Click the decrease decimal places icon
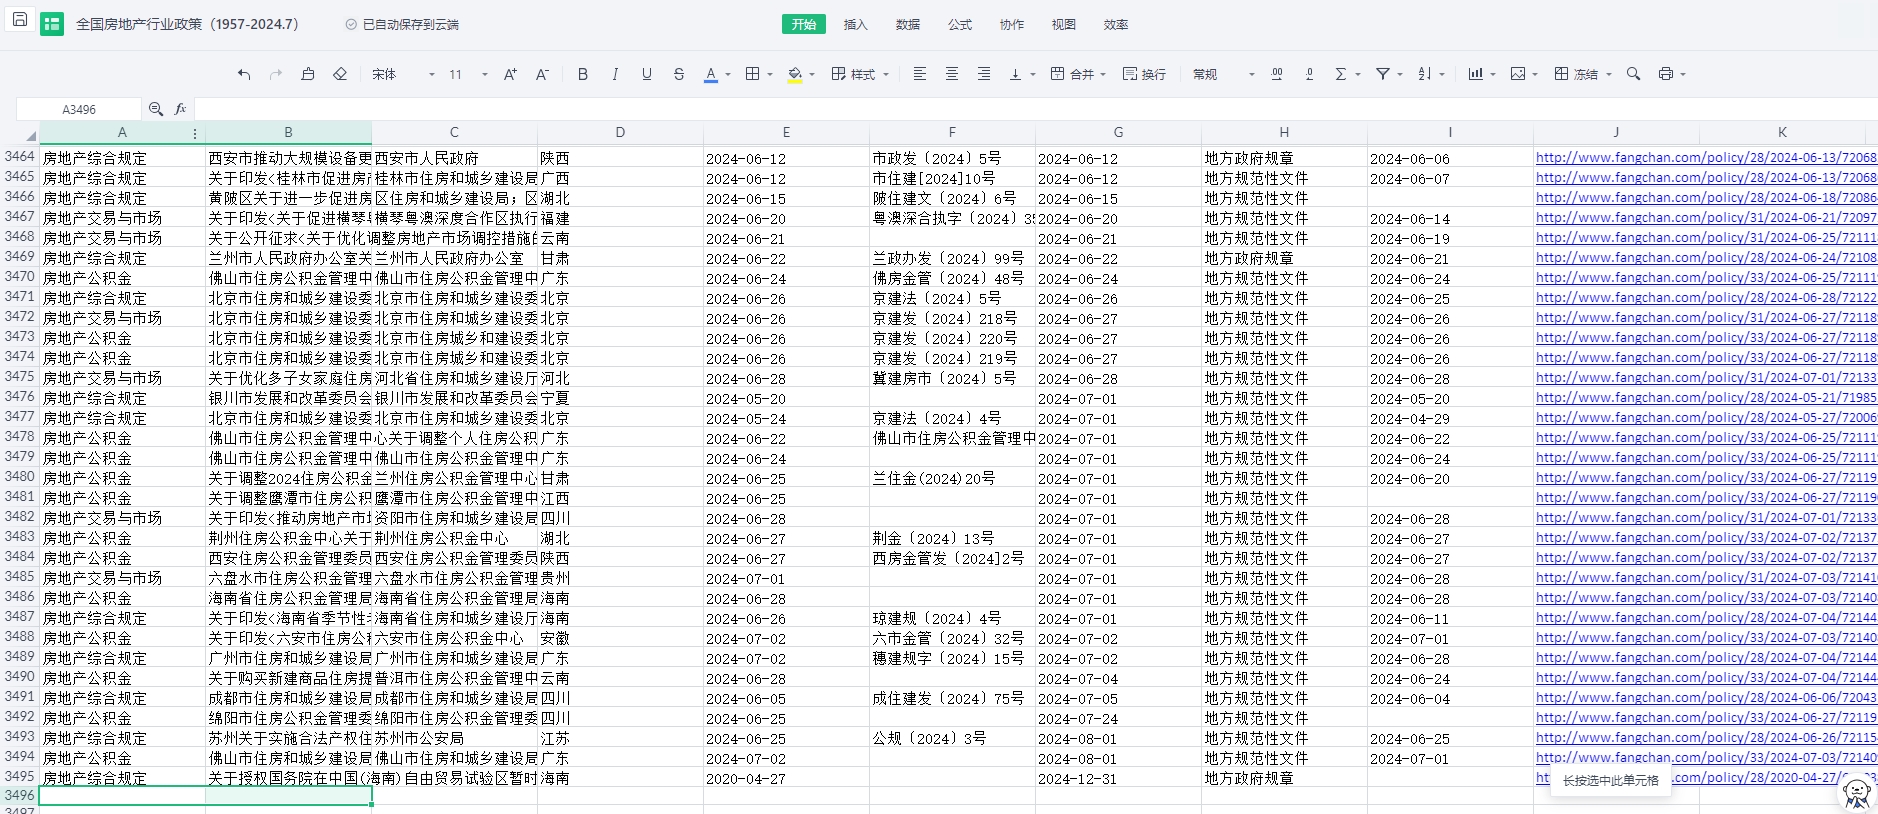Image resolution: width=1878 pixels, height=814 pixels. [x=1309, y=74]
